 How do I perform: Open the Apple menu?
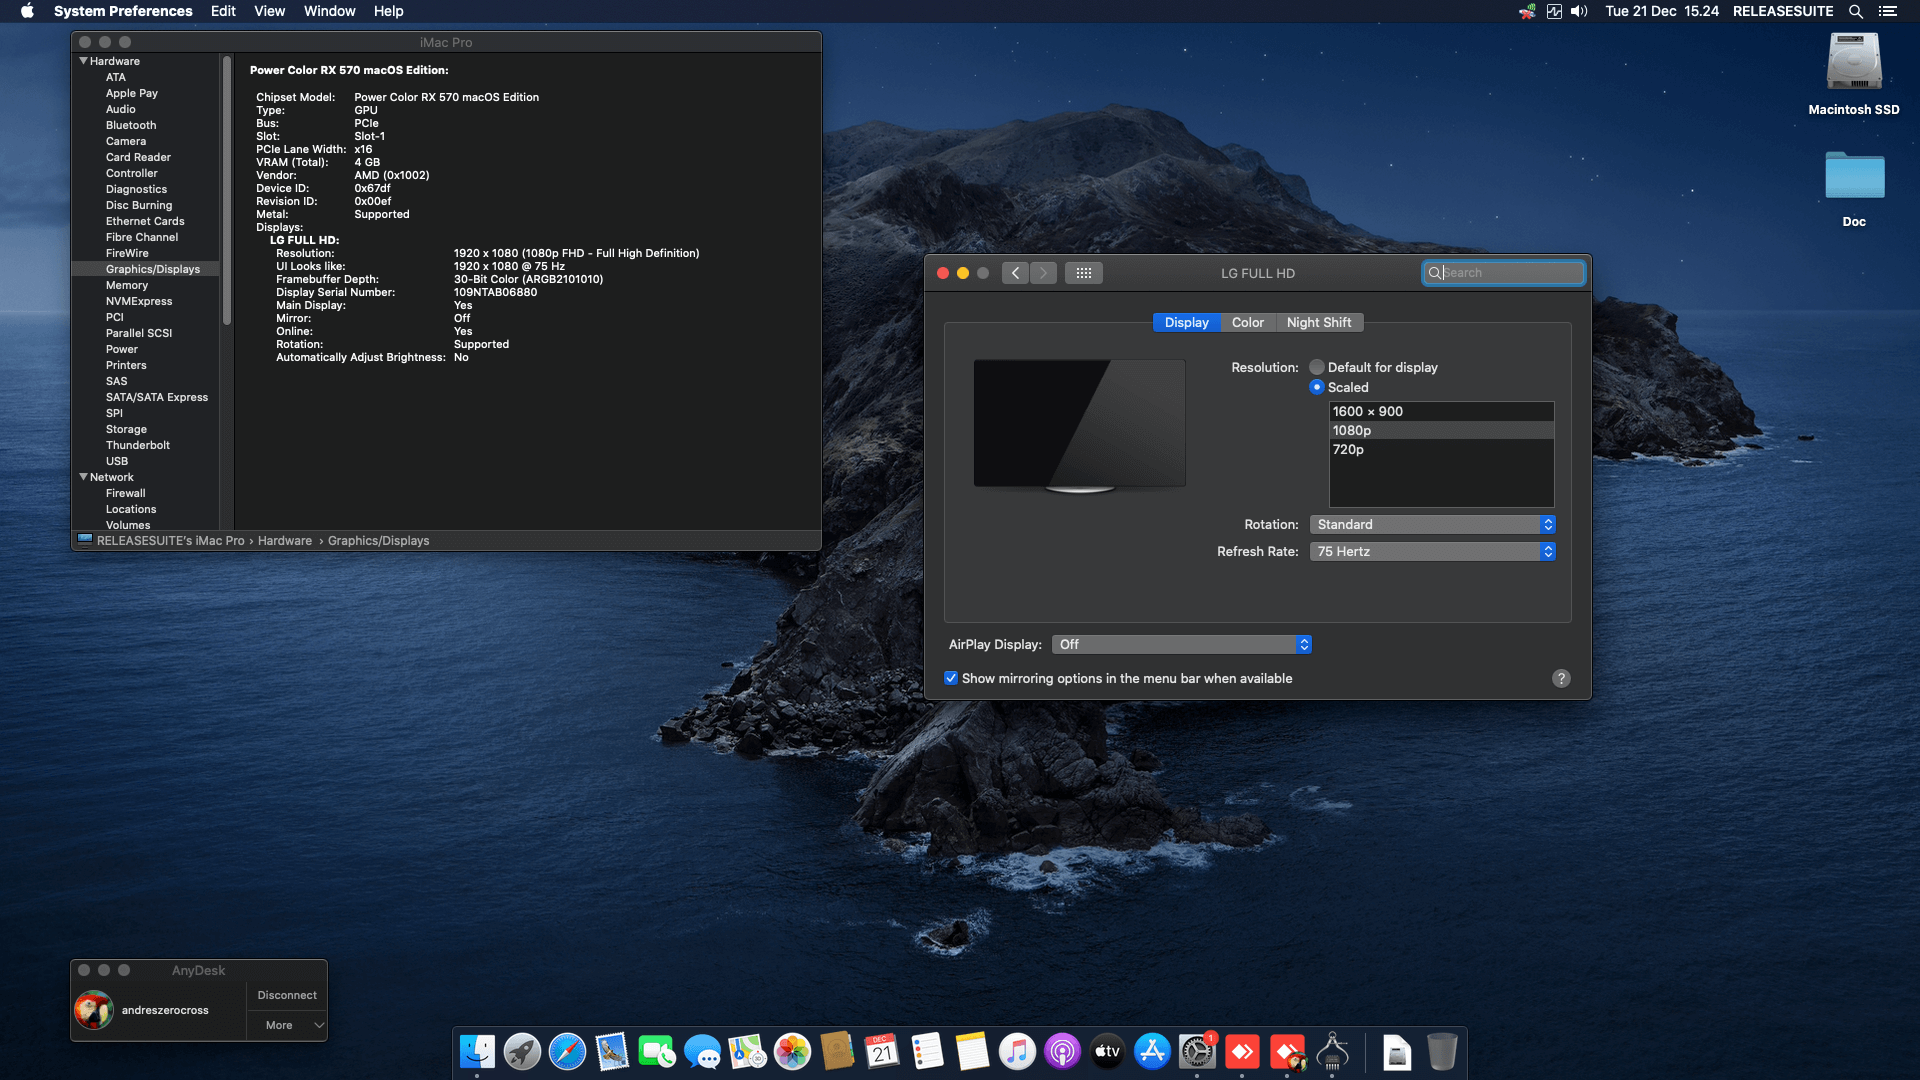point(27,11)
